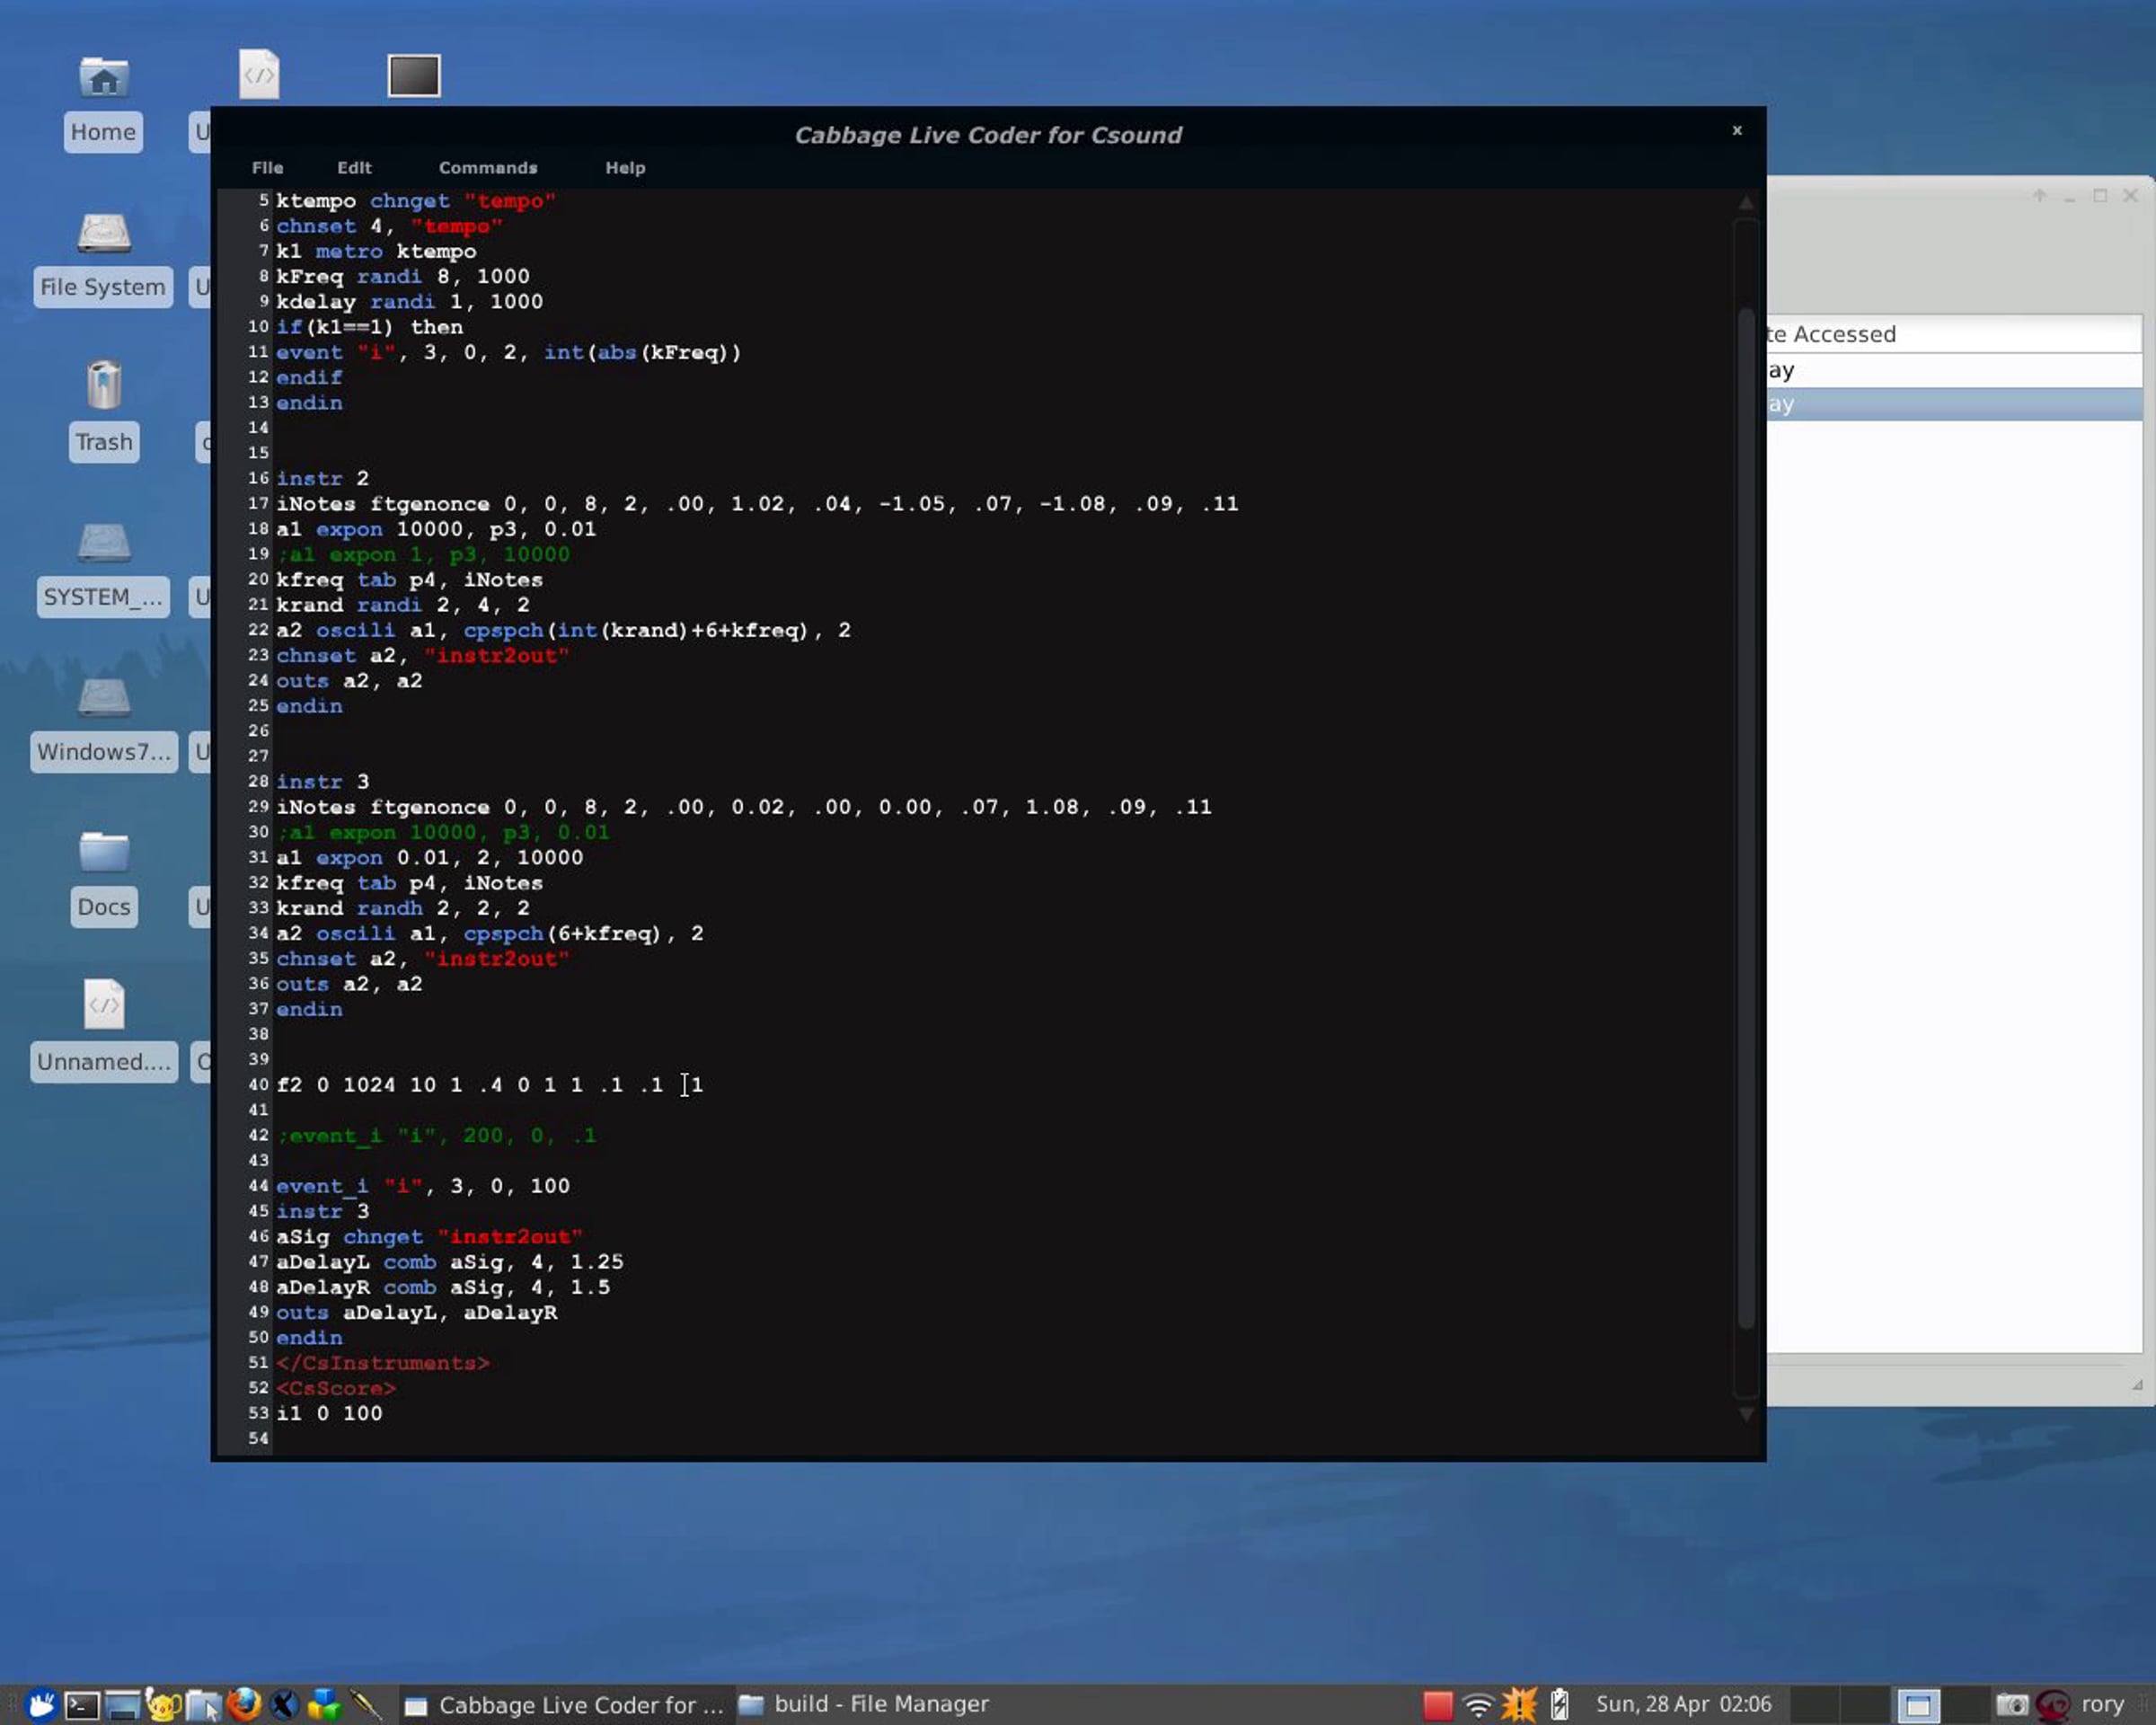Click the '<CsScore>' tag line

click(x=336, y=1389)
